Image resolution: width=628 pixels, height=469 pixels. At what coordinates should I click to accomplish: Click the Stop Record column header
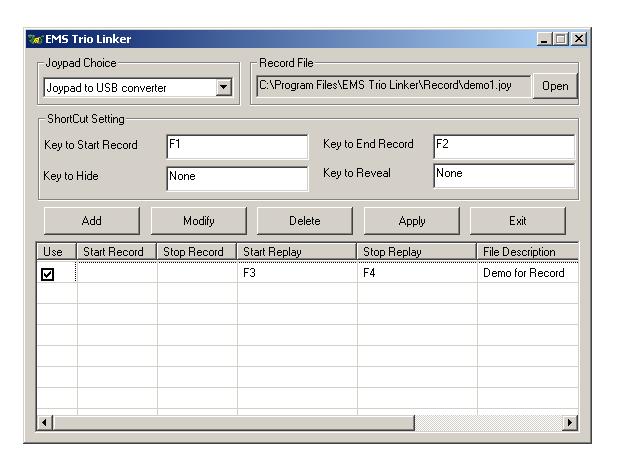pyautogui.click(x=196, y=252)
